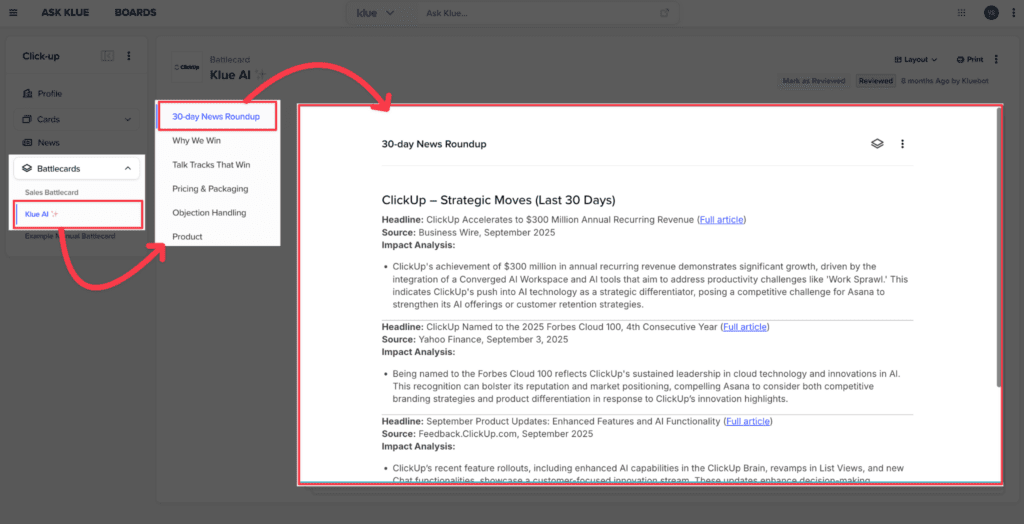
Task: Click the Battlecards layers icon
Action: (27, 169)
